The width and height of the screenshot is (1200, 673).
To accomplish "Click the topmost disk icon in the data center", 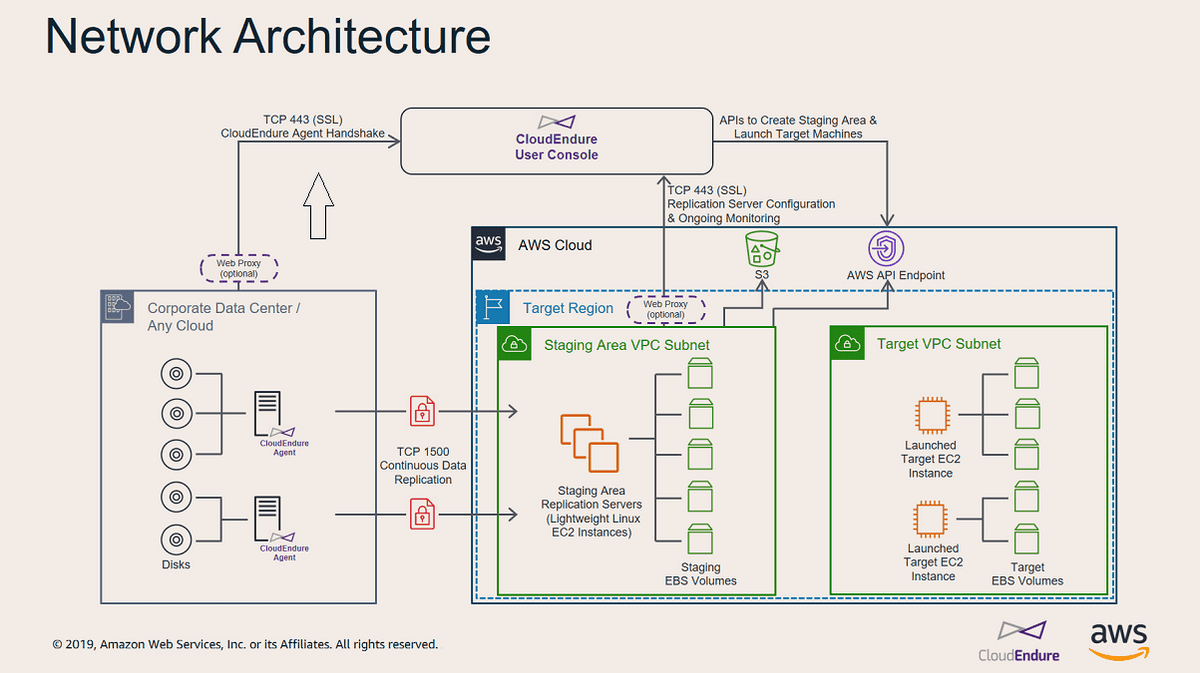I will coord(176,374).
